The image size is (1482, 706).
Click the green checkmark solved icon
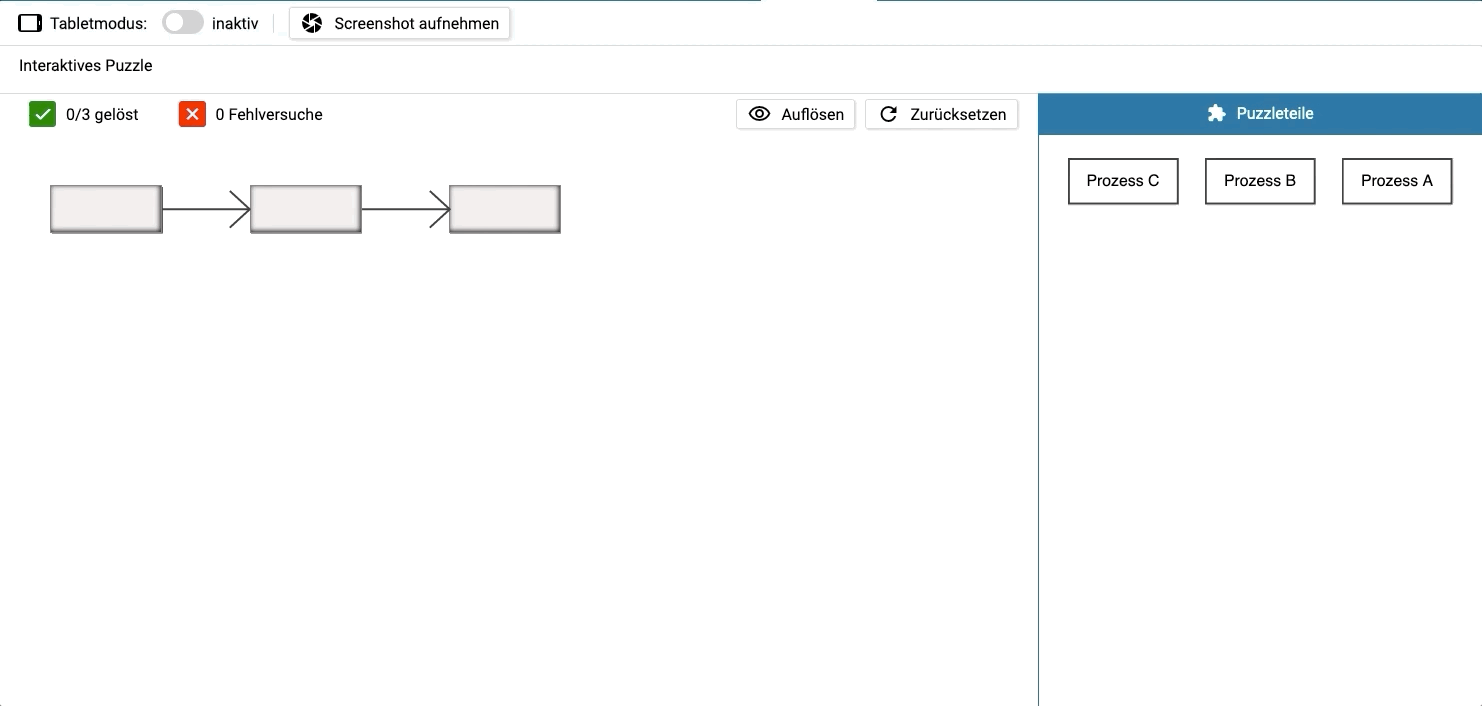(42, 114)
